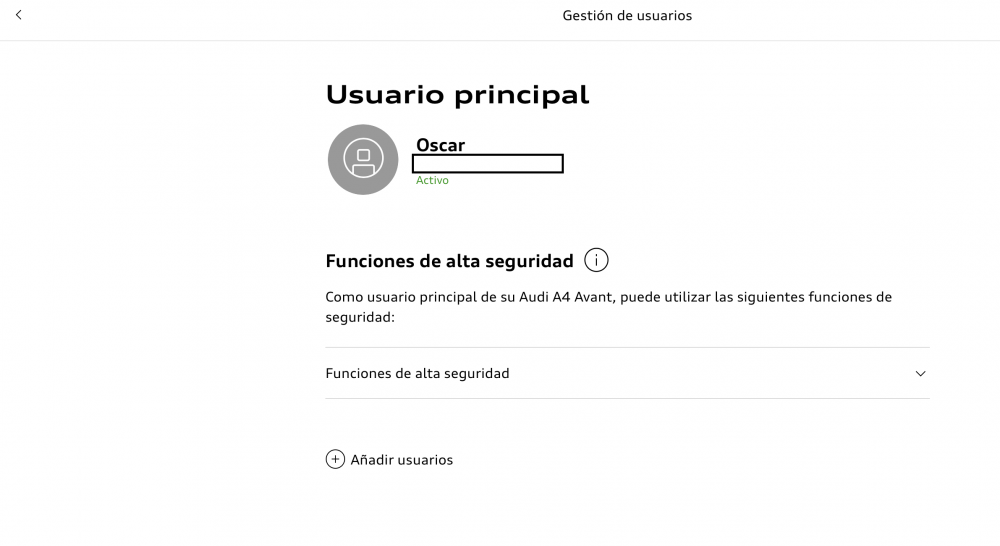
Task: Click the word seguridad: ending the description
Action: (x=360, y=317)
